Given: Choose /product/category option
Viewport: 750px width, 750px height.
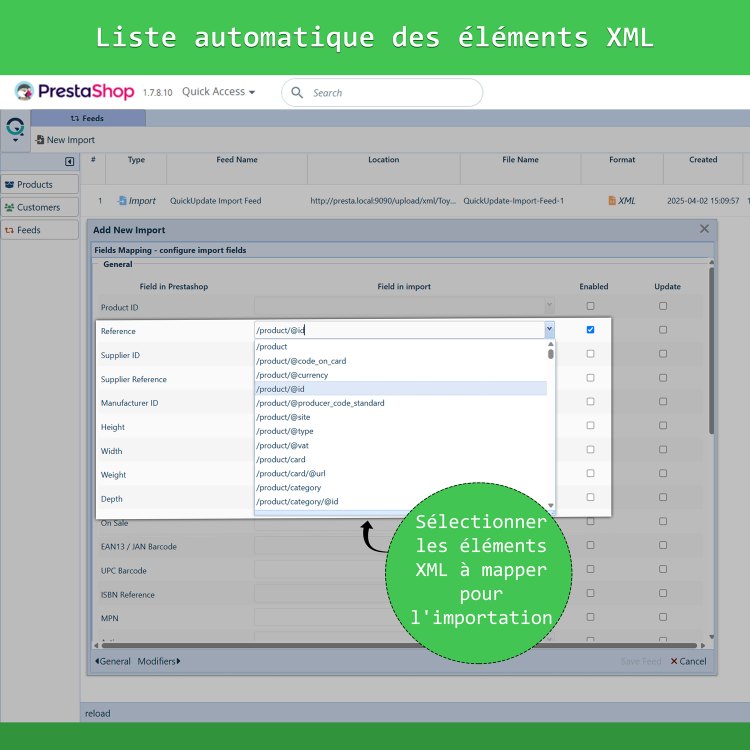Looking at the screenshot, I should coord(401,487).
